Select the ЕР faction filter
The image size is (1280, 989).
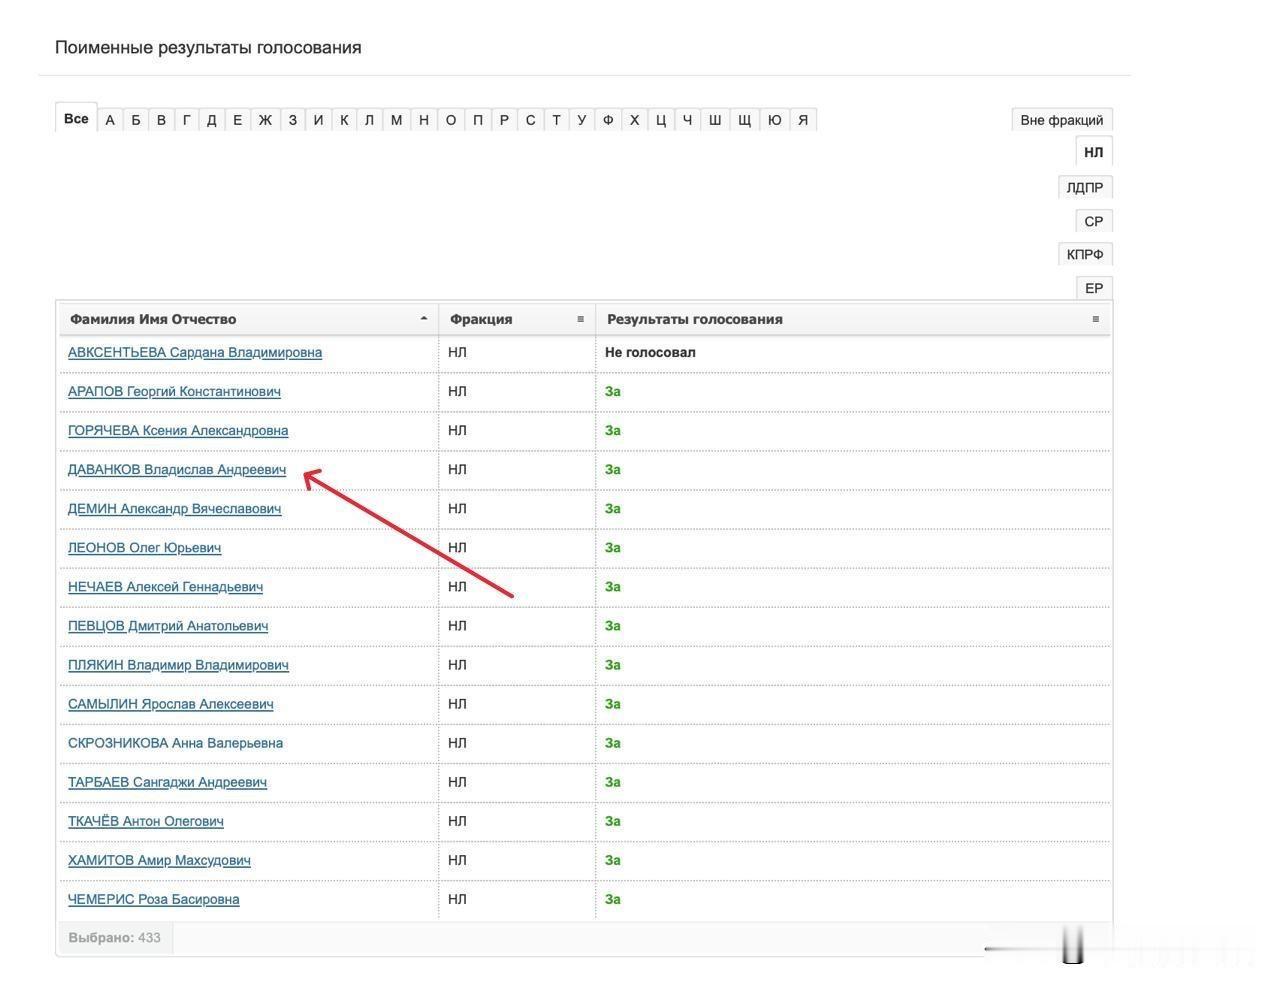tap(1094, 288)
